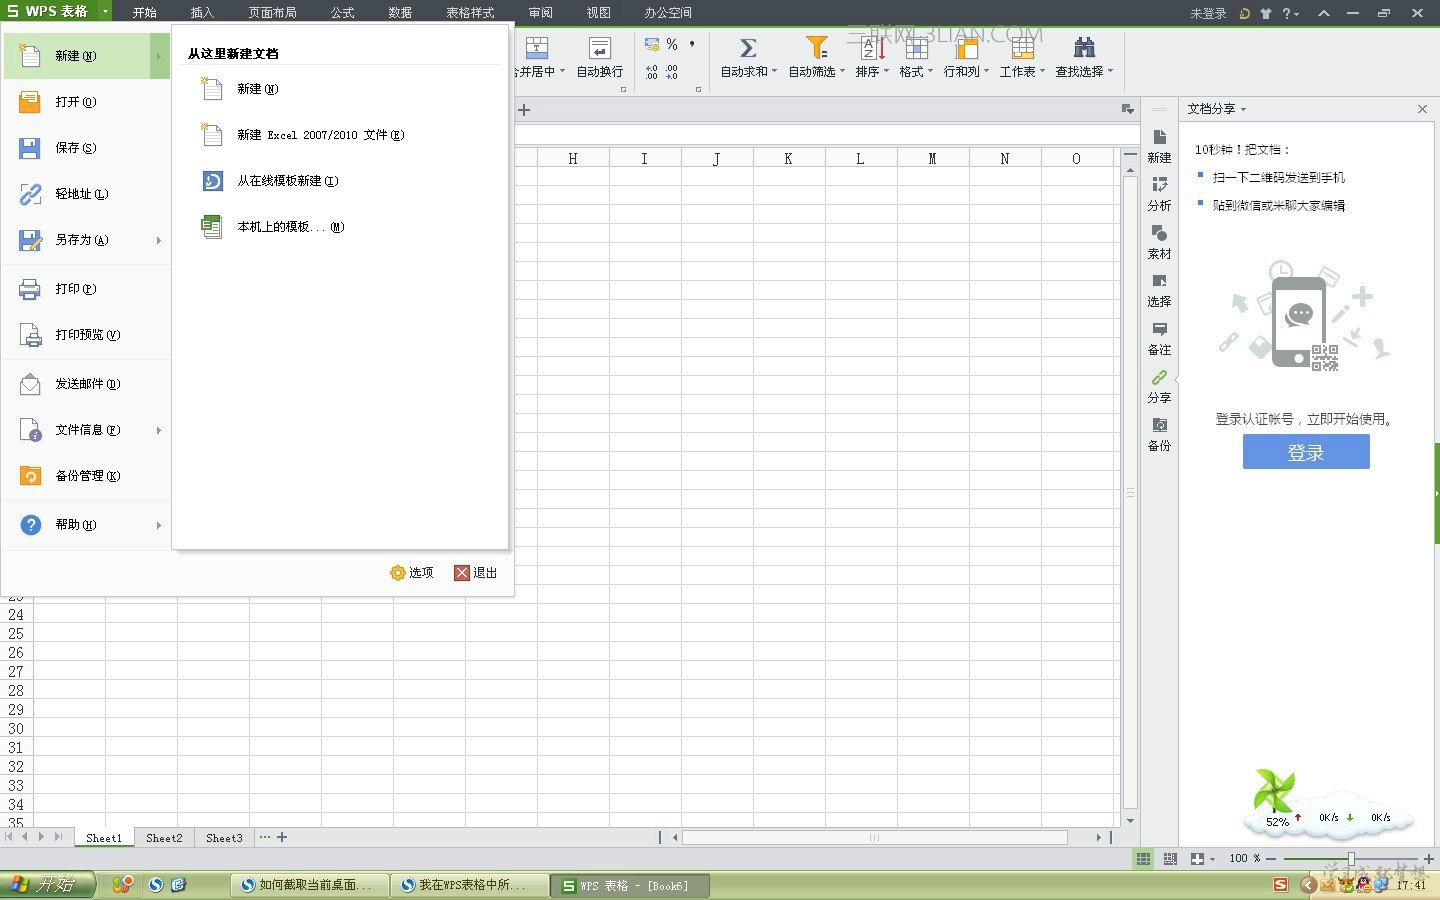Click the 本机上的模板 icon
The height and width of the screenshot is (900, 1440).
coord(212,227)
